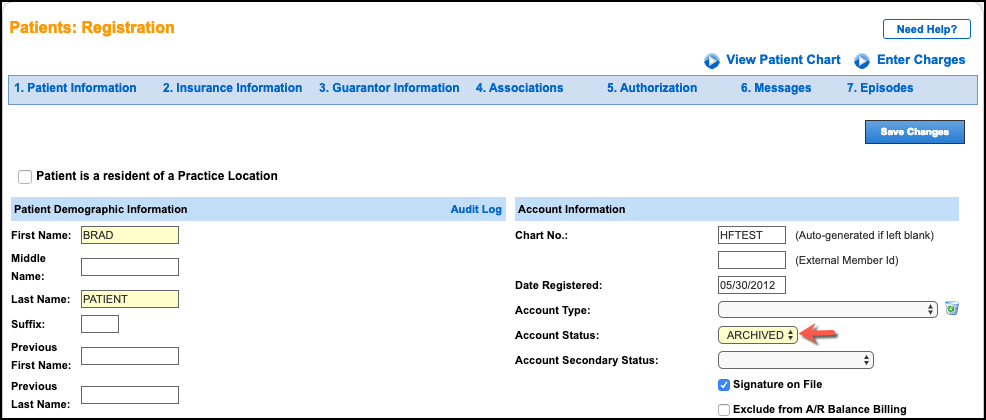986x420 pixels.
Task: Click the Patient Demographic Information header
Action: tap(100, 209)
